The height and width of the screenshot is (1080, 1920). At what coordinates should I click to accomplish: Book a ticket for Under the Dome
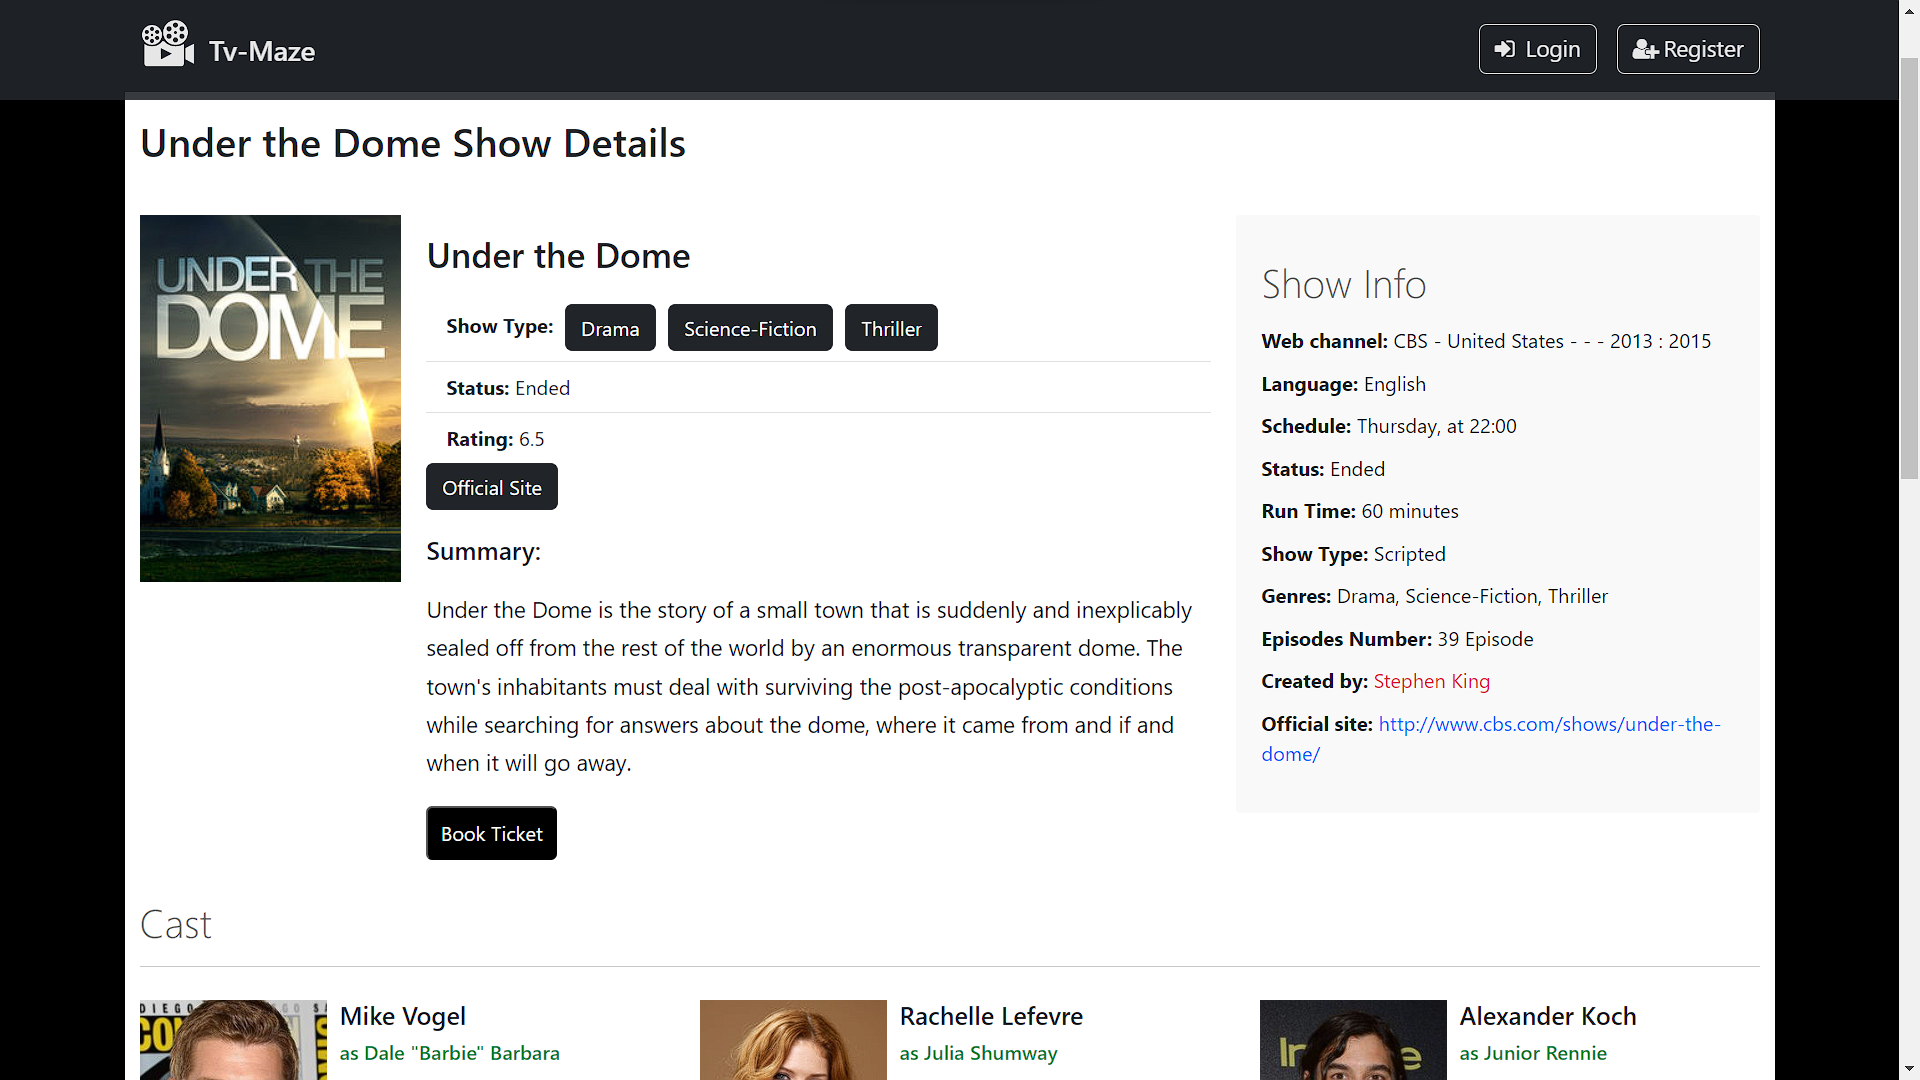pos(490,833)
